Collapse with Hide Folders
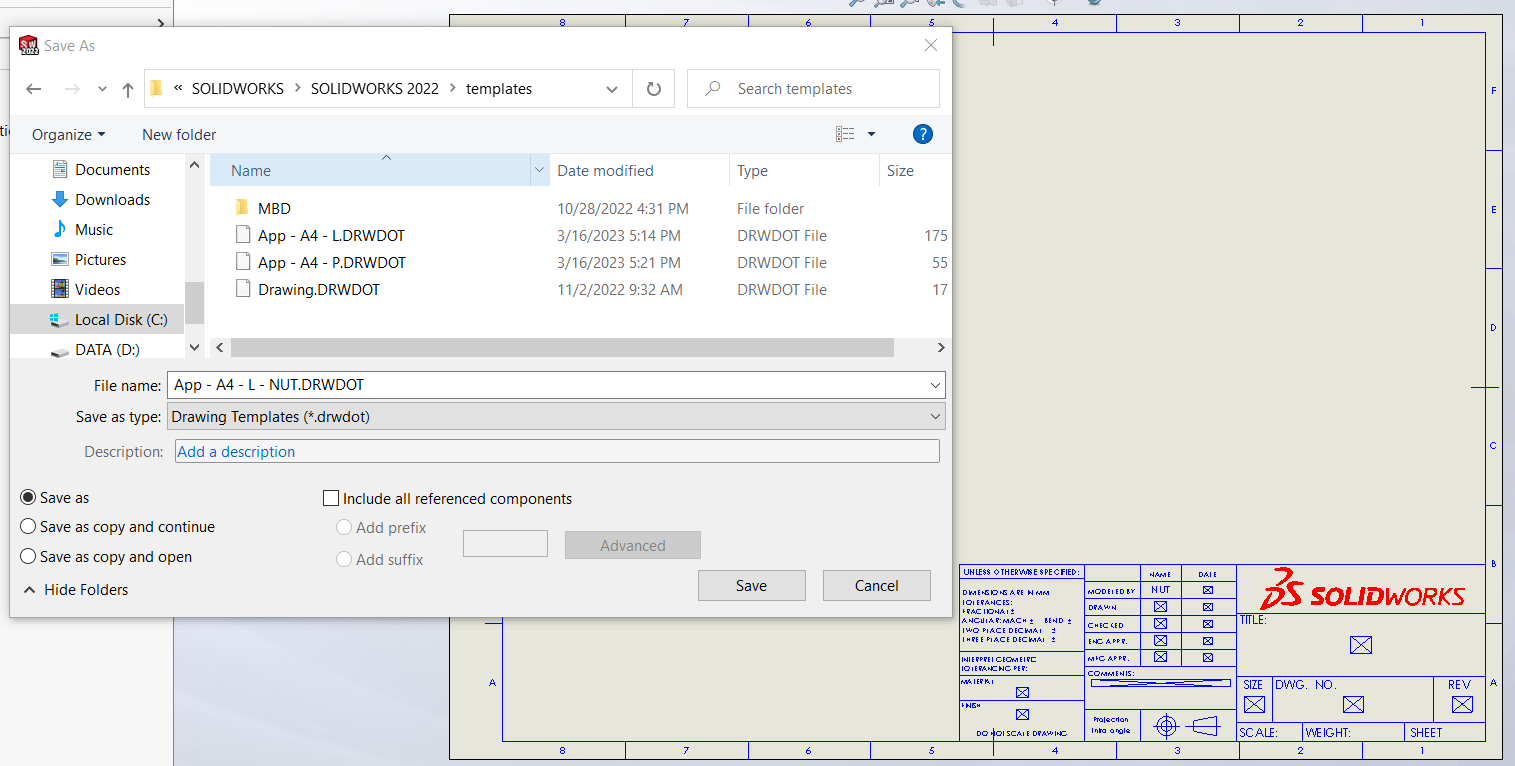The height and width of the screenshot is (766, 1515). (x=76, y=590)
